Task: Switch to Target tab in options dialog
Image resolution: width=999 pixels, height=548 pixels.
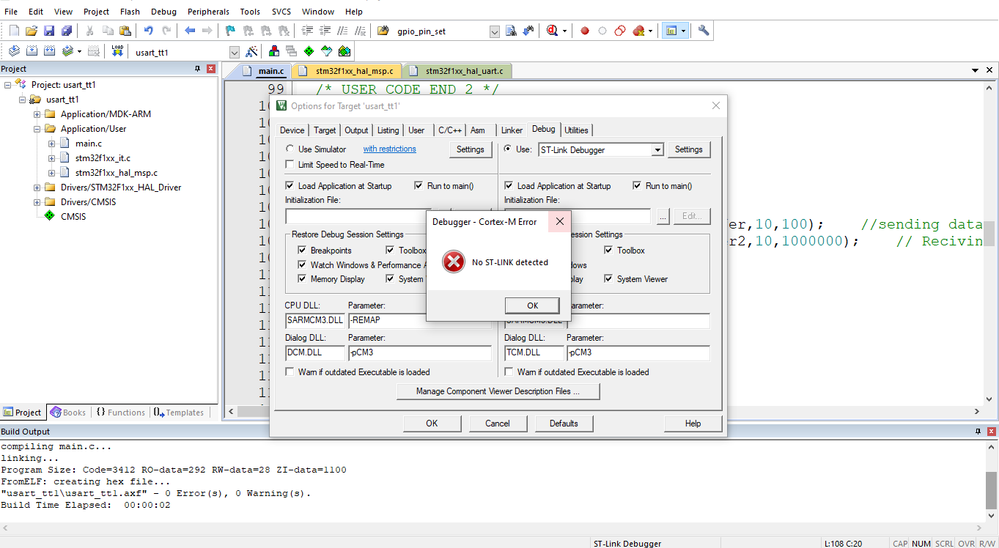Action: point(324,130)
